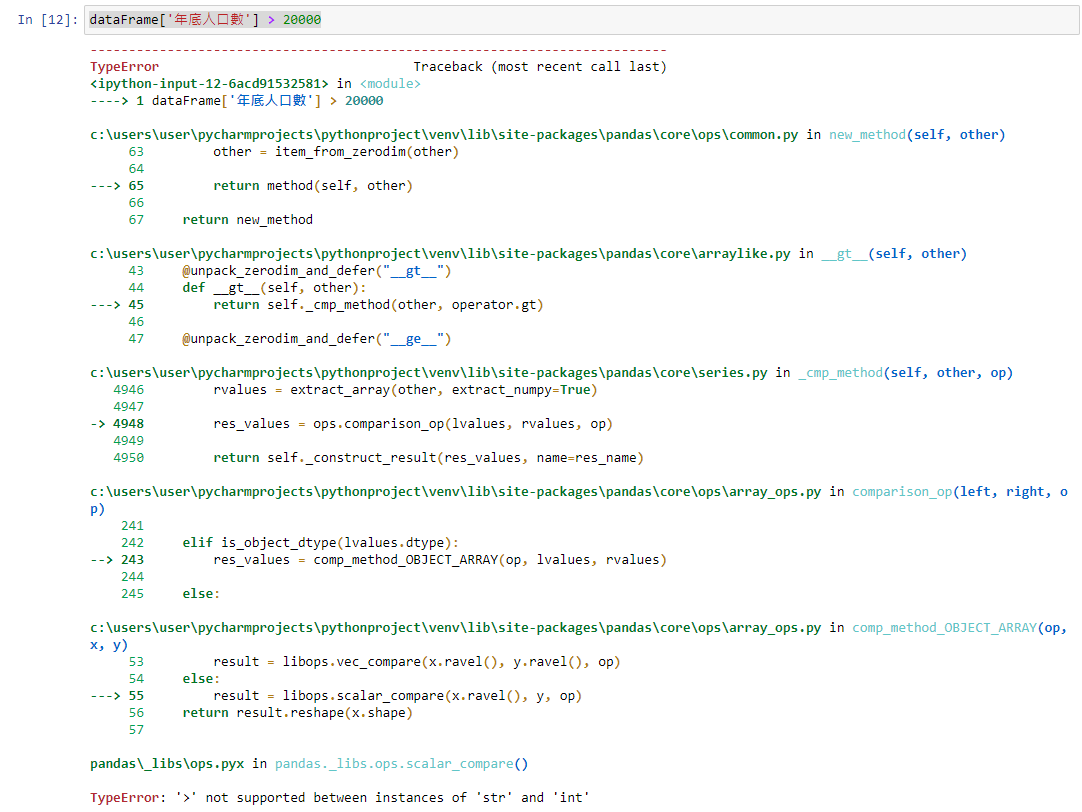This screenshot has height=812, width=1082.
Task: Click line 44 'def __gt__(self, other):'
Action: 275,288
